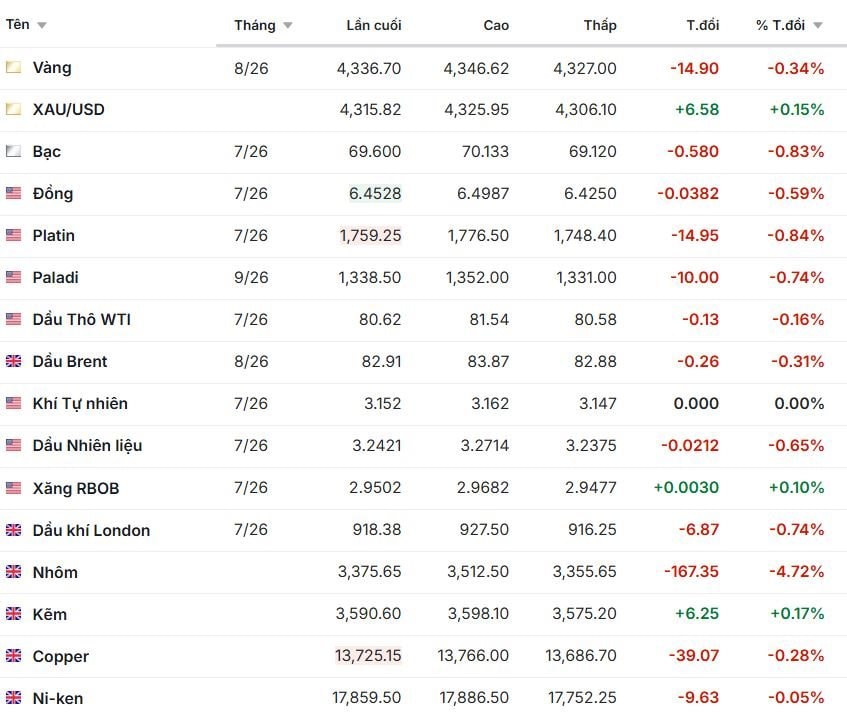Open the Xăng RBOB link
The image size is (847, 719).
(76, 488)
